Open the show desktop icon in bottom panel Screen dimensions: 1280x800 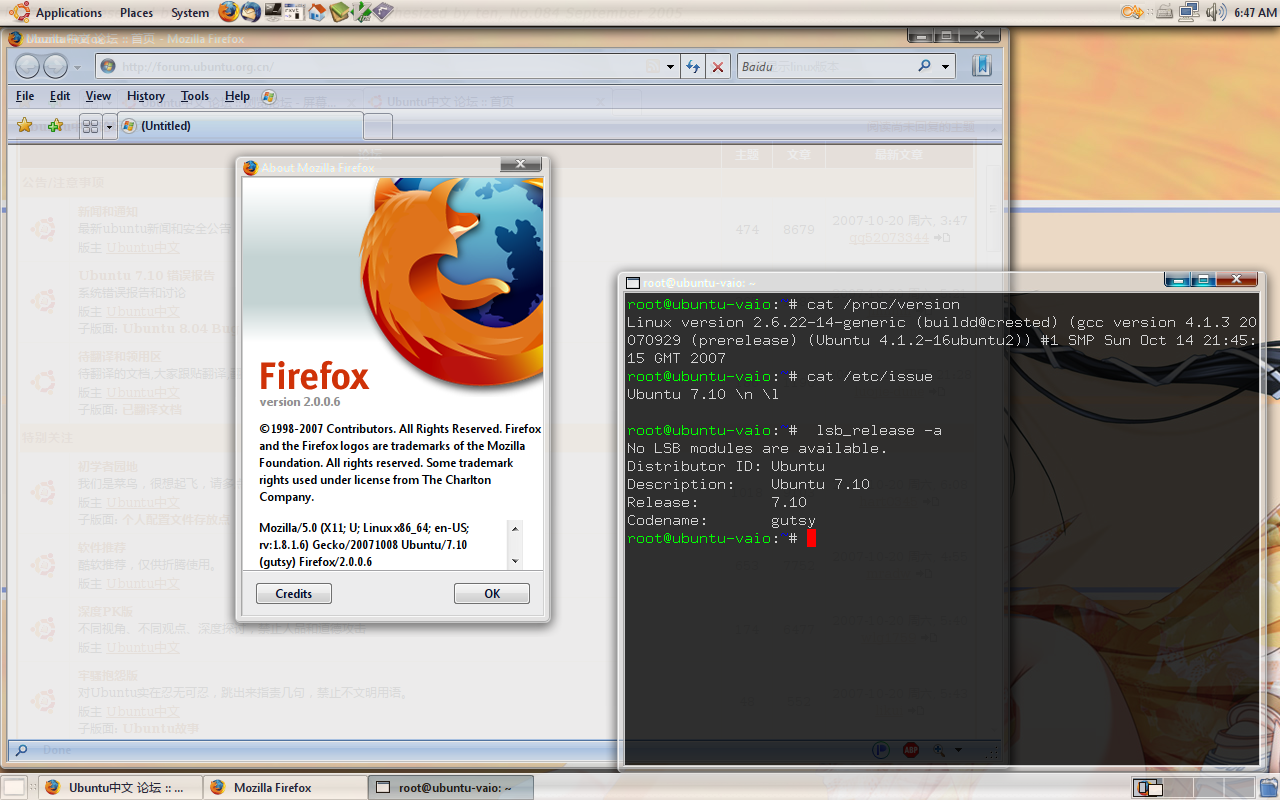coord(14,787)
